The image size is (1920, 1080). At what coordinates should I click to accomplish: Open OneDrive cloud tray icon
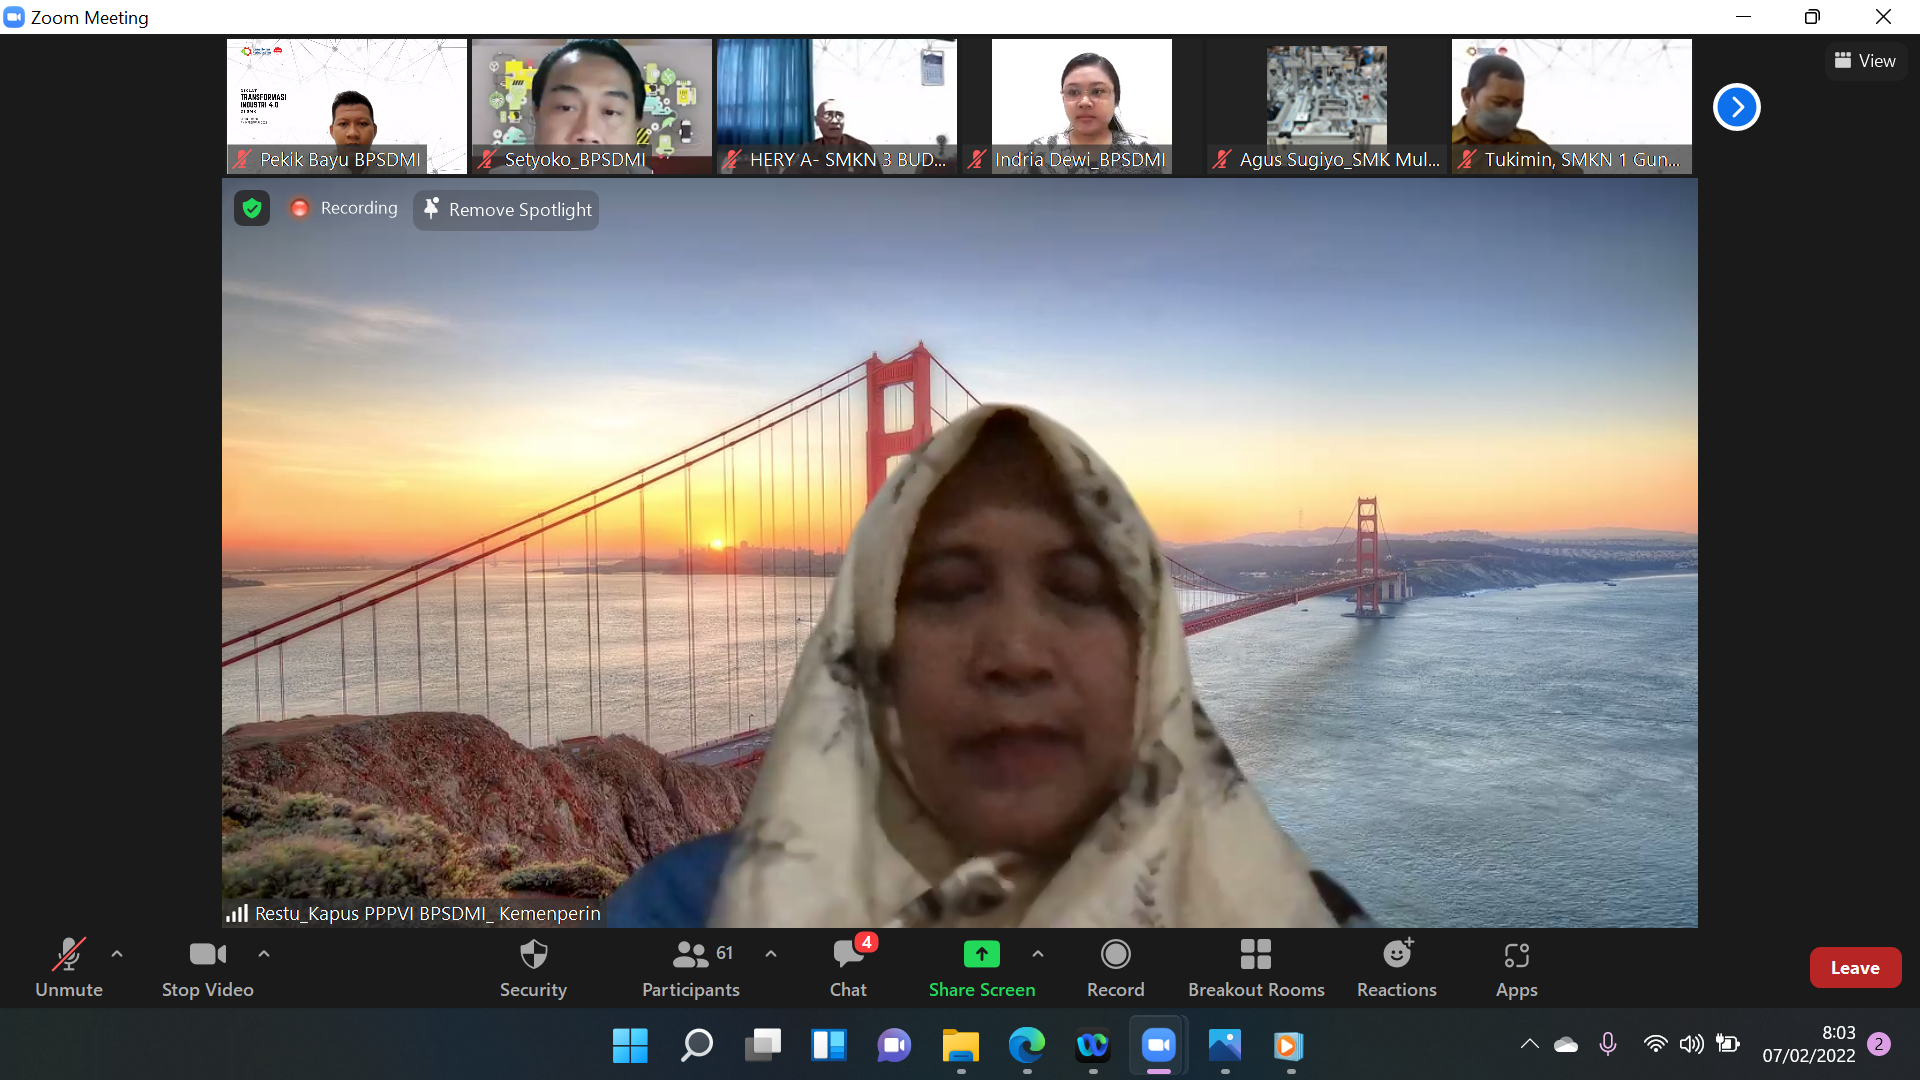point(1566,1044)
